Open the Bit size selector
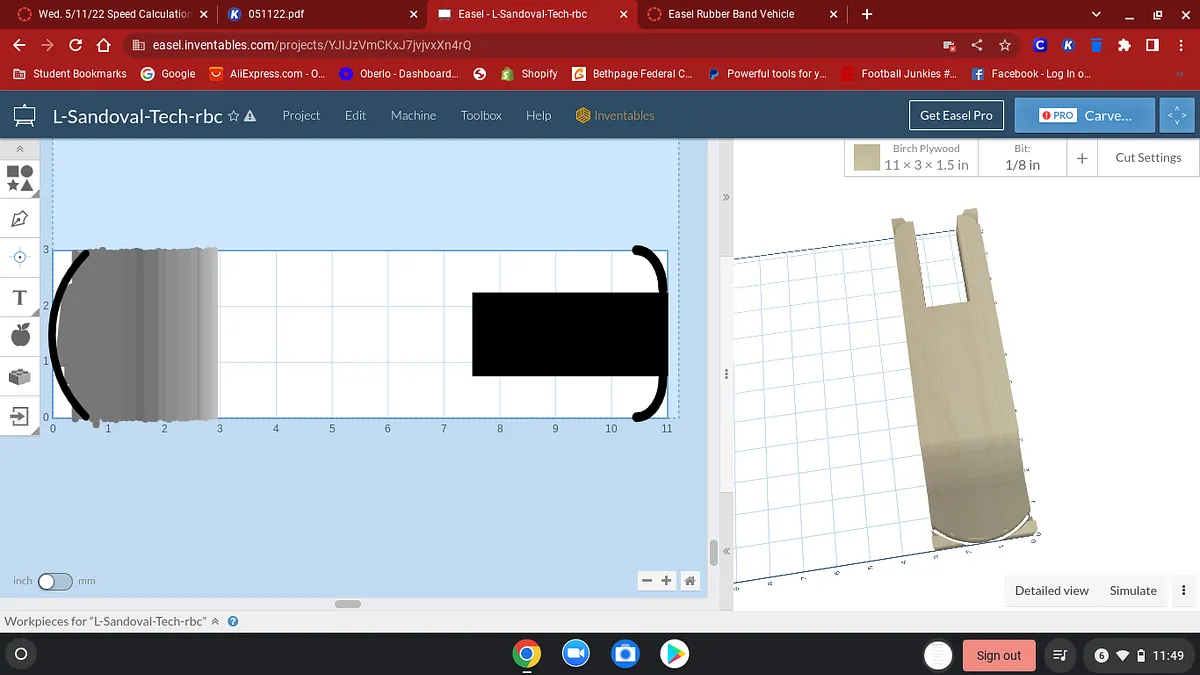Image resolution: width=1200 pixels, height=675 pixels. 1021,157
